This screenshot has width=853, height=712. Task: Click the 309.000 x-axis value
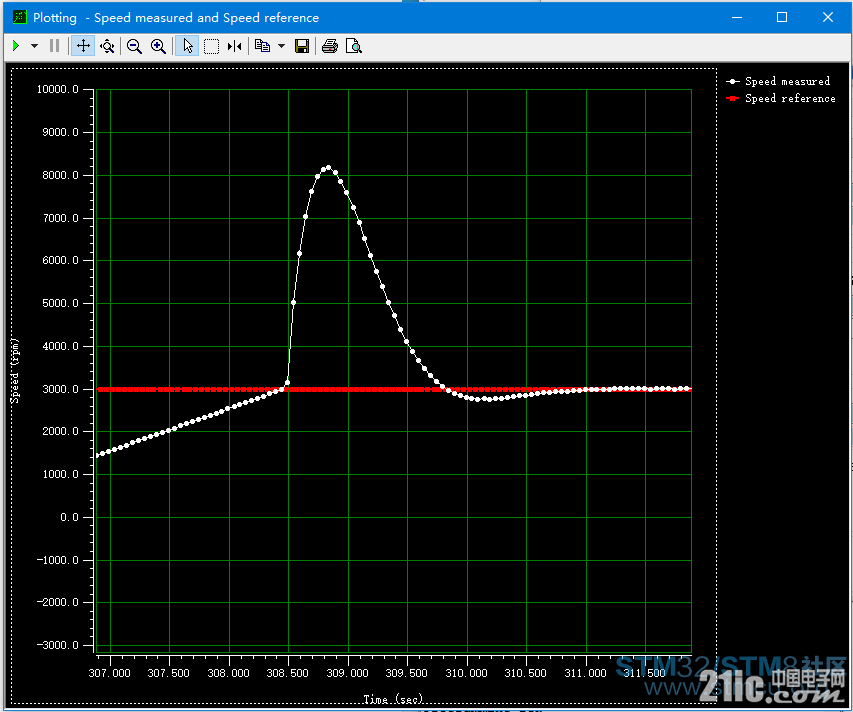point(347,673)
